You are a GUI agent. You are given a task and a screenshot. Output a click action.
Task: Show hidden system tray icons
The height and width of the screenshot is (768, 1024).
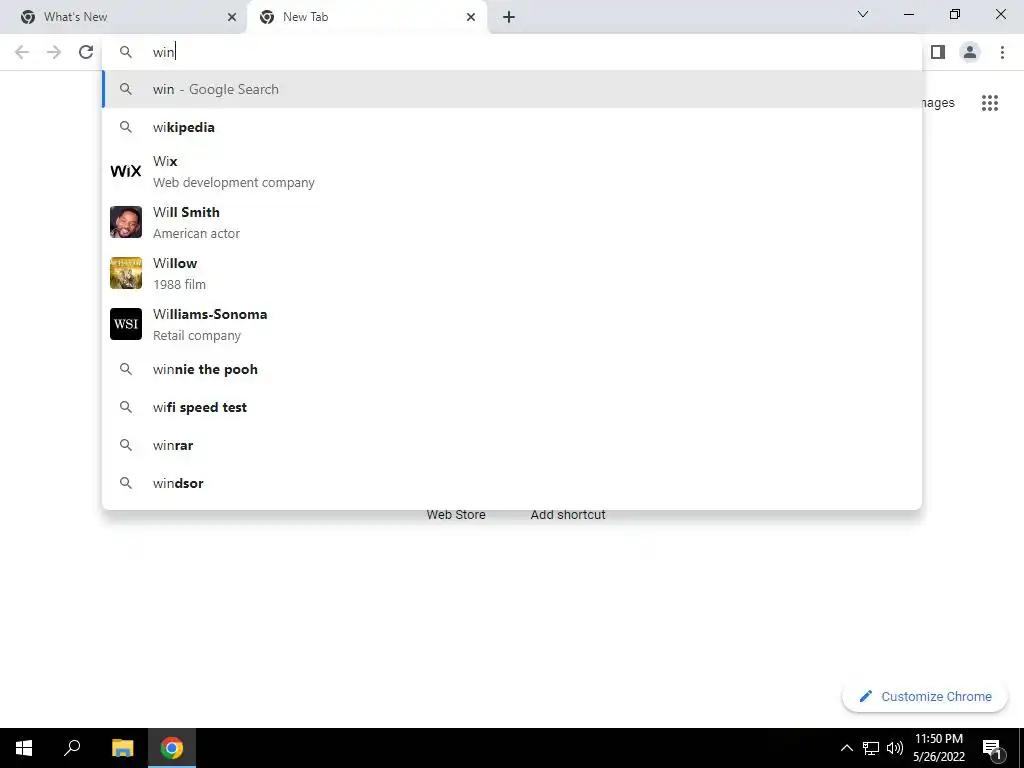[846, 748]
